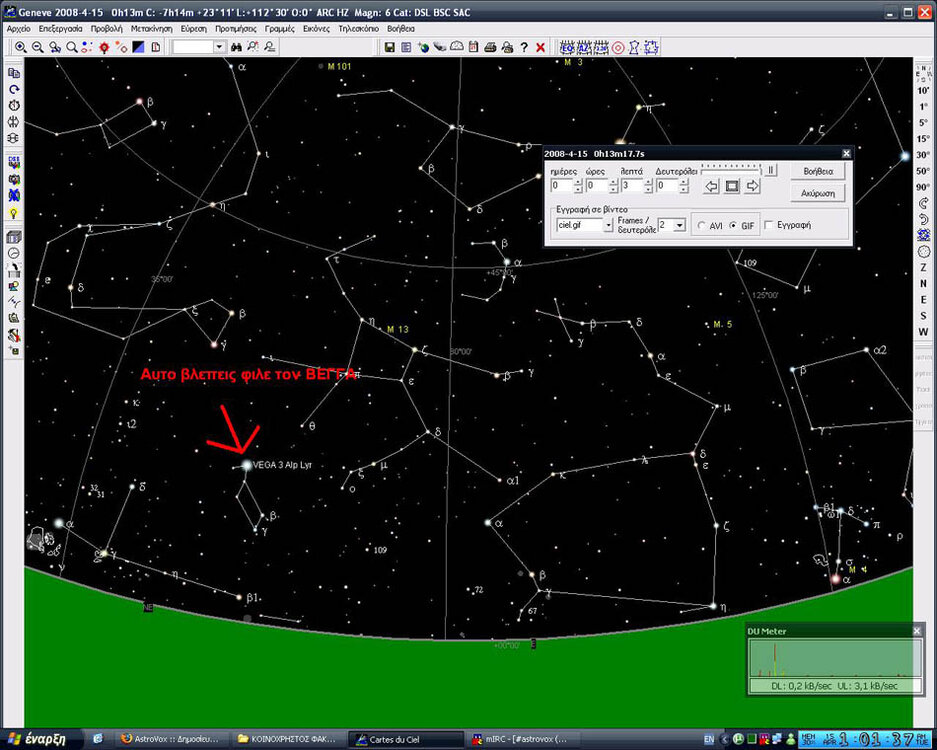Pause the animation with the pause button
This screenshot has width=937, height=750.
[771, 170]
